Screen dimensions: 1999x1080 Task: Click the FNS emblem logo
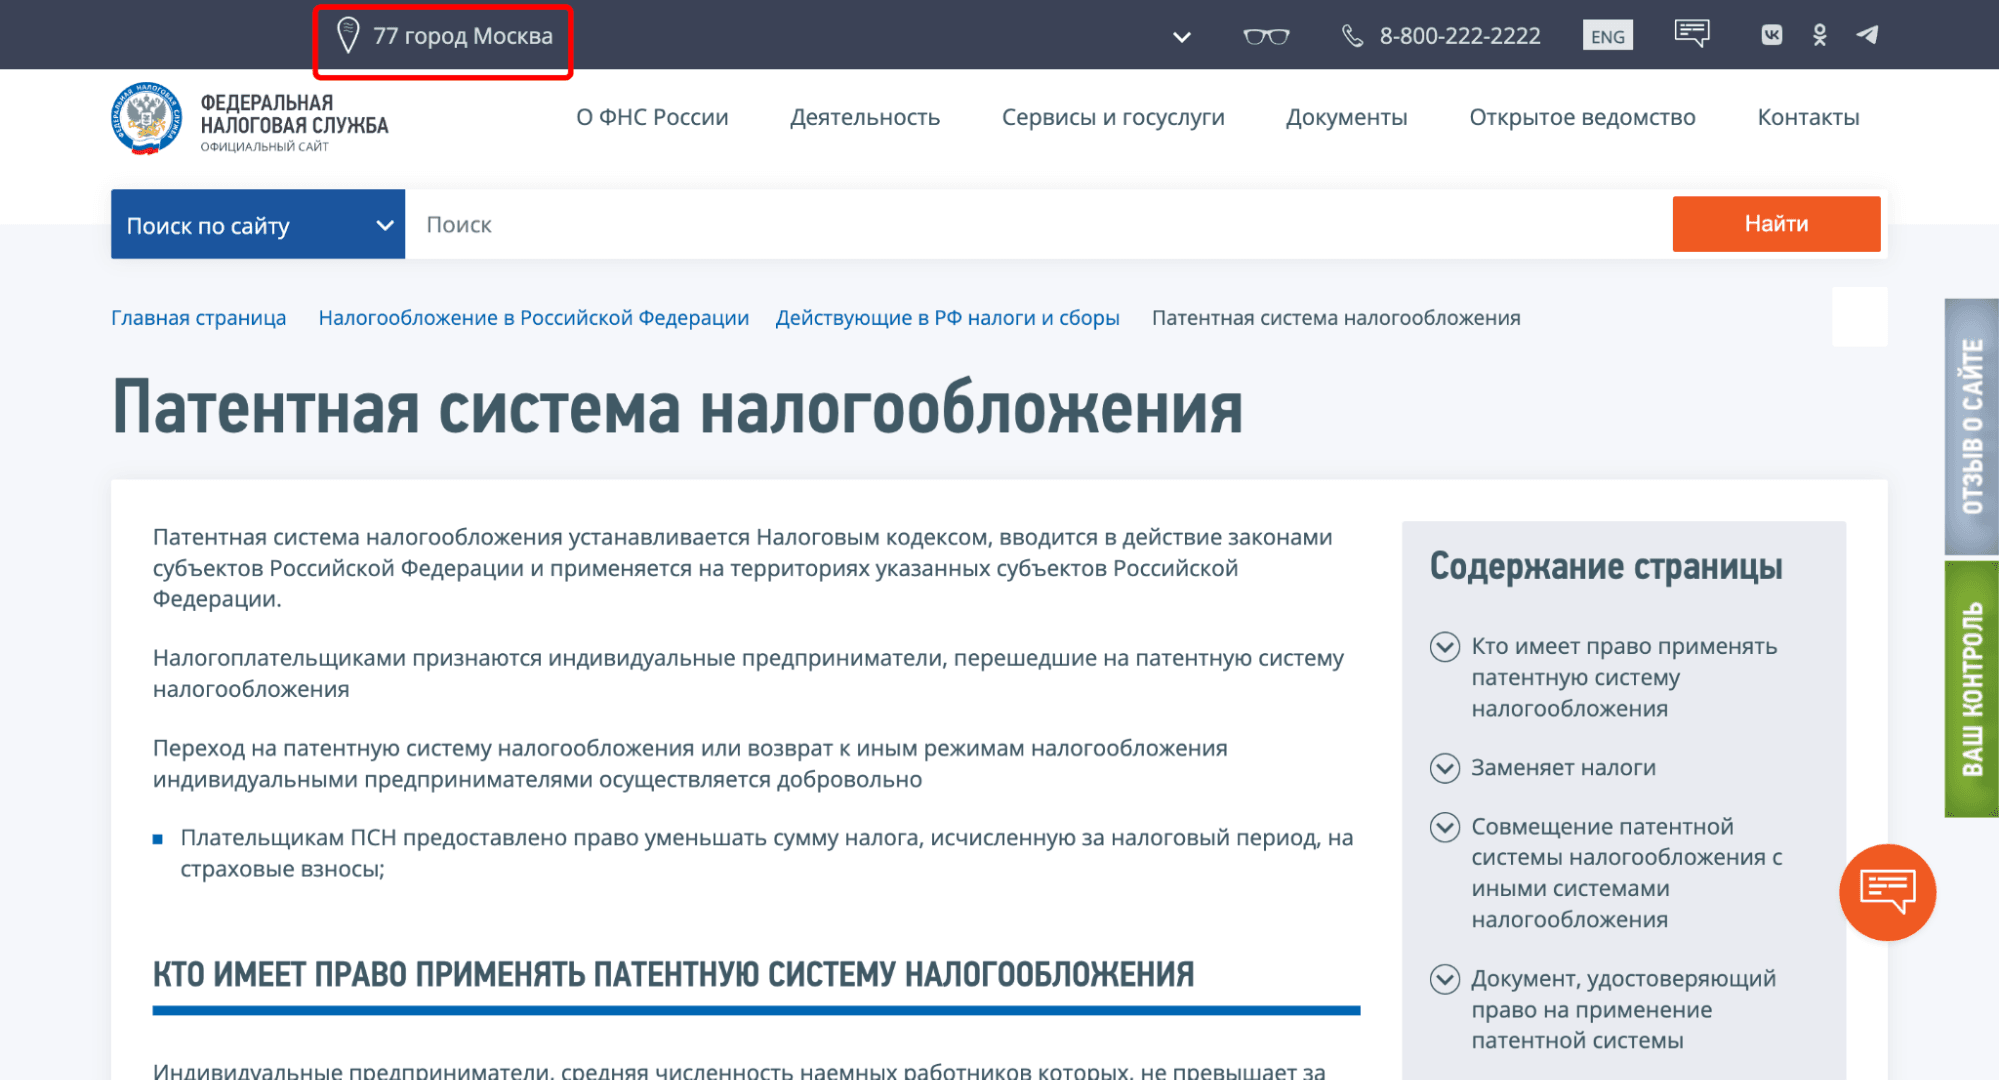pos(147,118)
